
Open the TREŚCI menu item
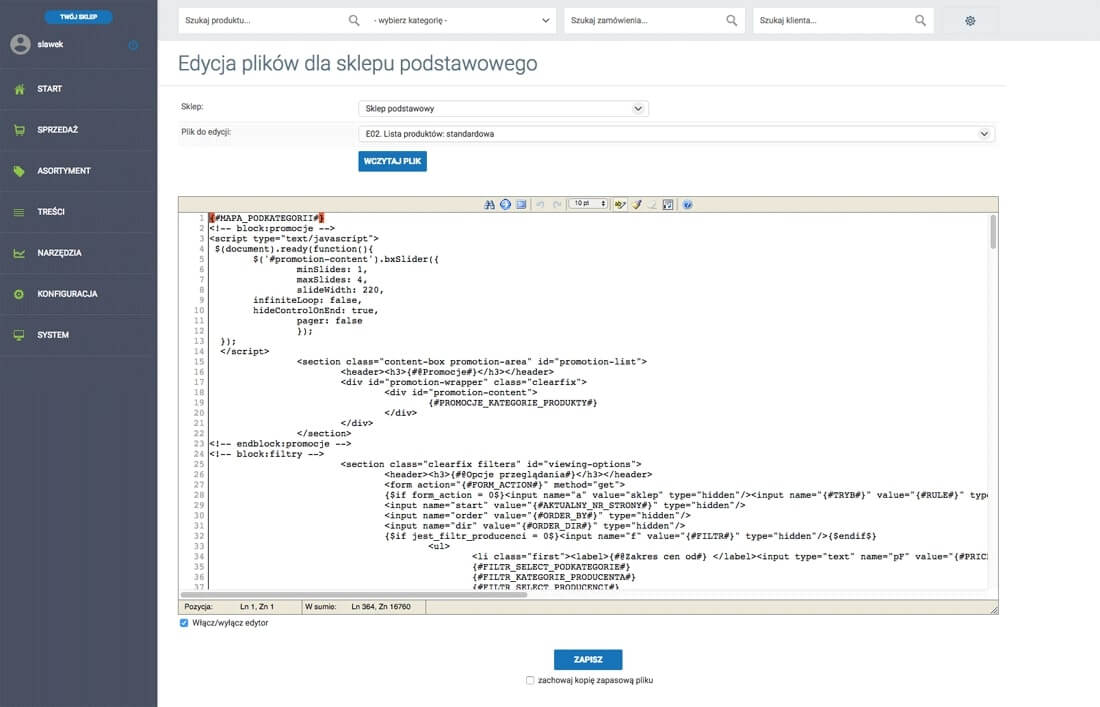point(79,212)
